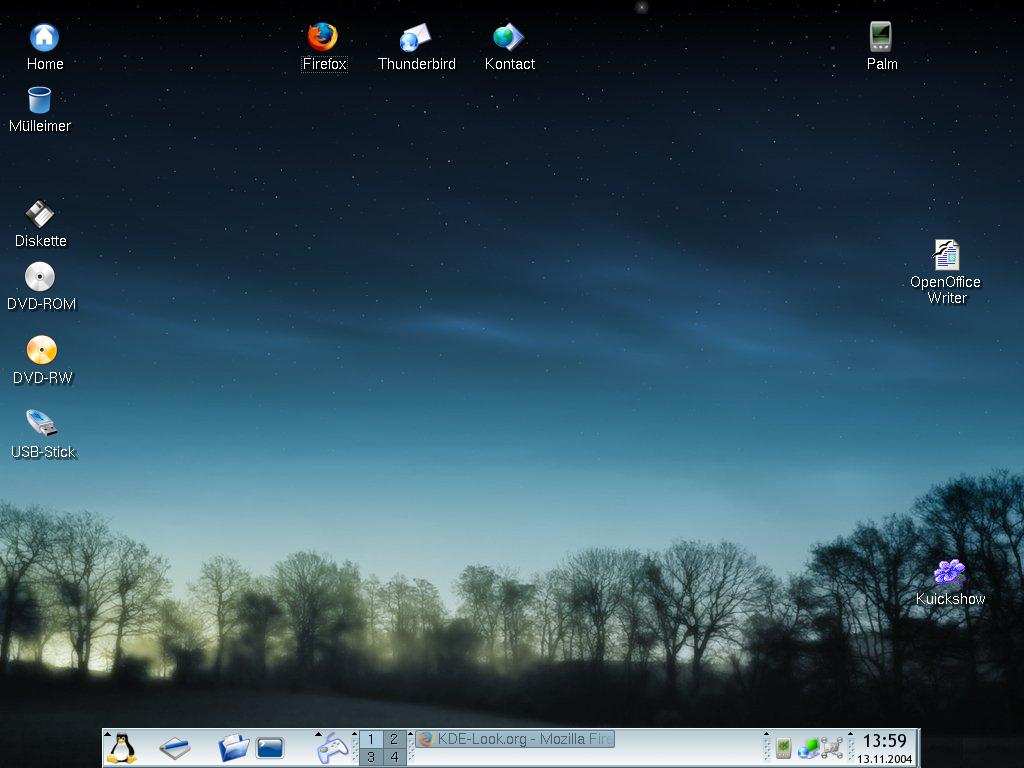Expand arrow above the gamepad panel icon
The width and height of the screenshot is (1024, 768).
319,734
